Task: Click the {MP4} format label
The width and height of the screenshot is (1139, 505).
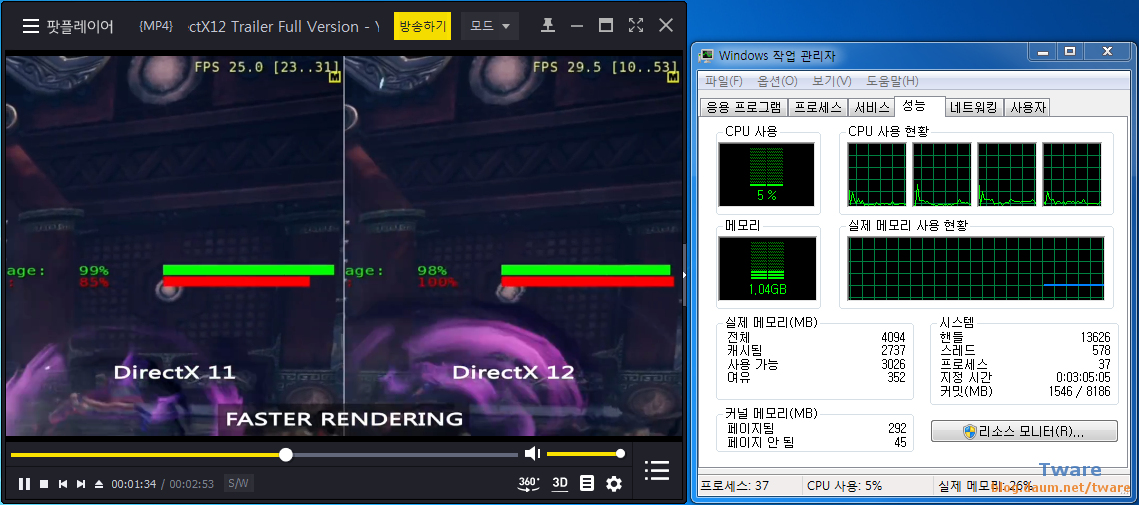Action: coord(155,26)
